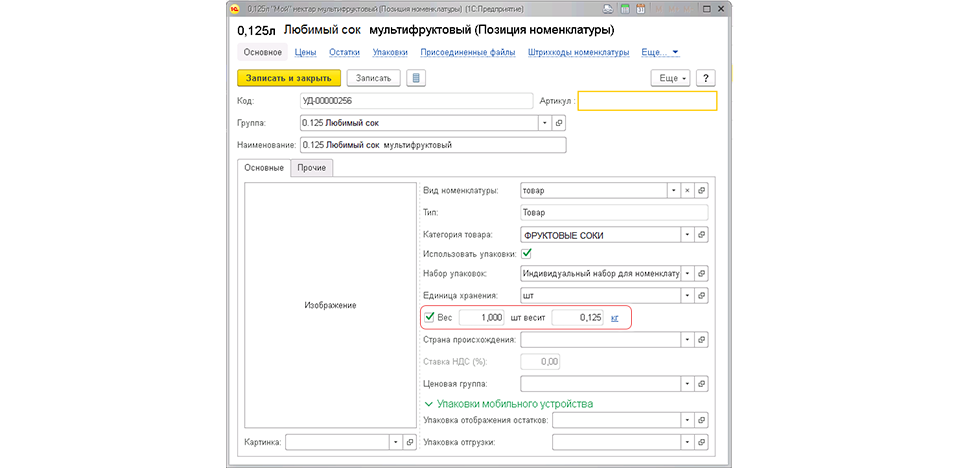The width and height of the screenshot is (960, 468).
Task: Open the Штрихкоды номенклатуры section
Action: (x=579, y=53)
